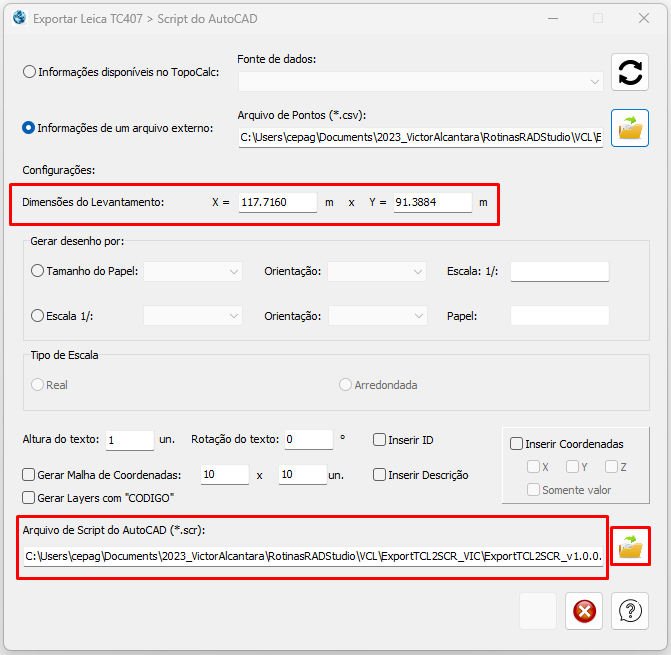Click the 'Rotação do texto' field
Viewport: 671px width, 655px height.
307,440
